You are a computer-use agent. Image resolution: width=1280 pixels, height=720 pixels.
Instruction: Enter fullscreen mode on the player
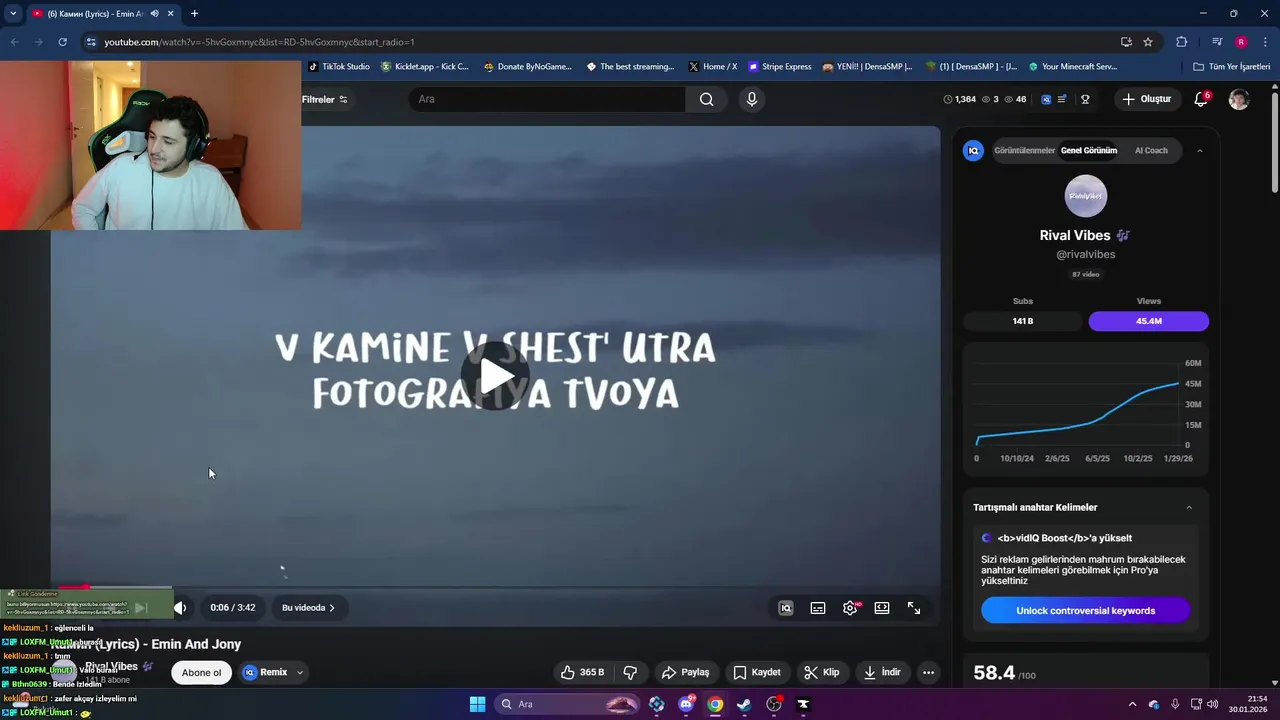[x=914, y=608]
